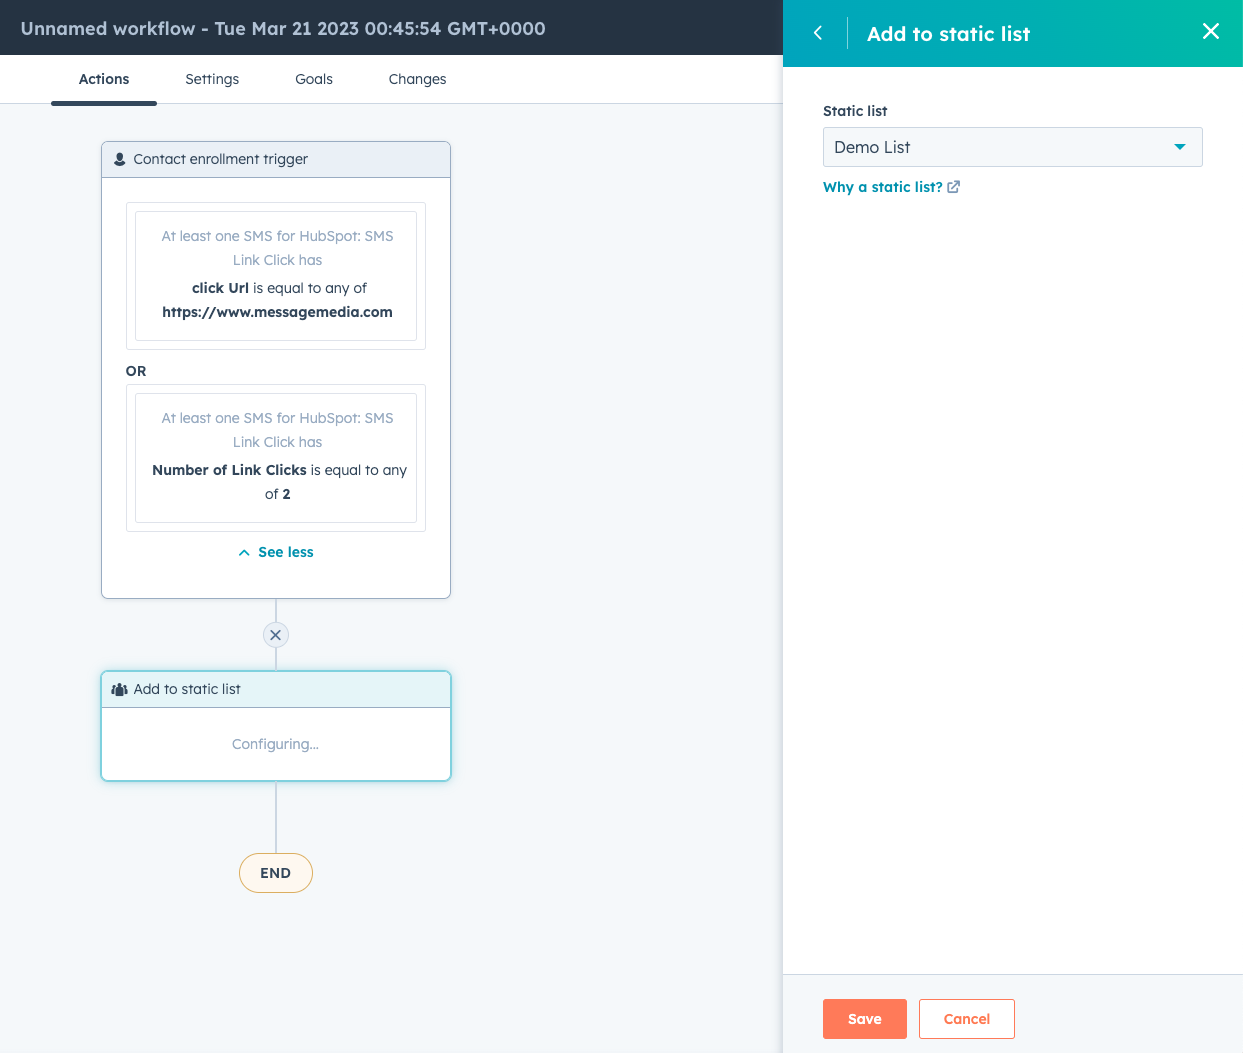Open the Why a static list? help link
1243x1053 pixels.
tap(883, 187)
